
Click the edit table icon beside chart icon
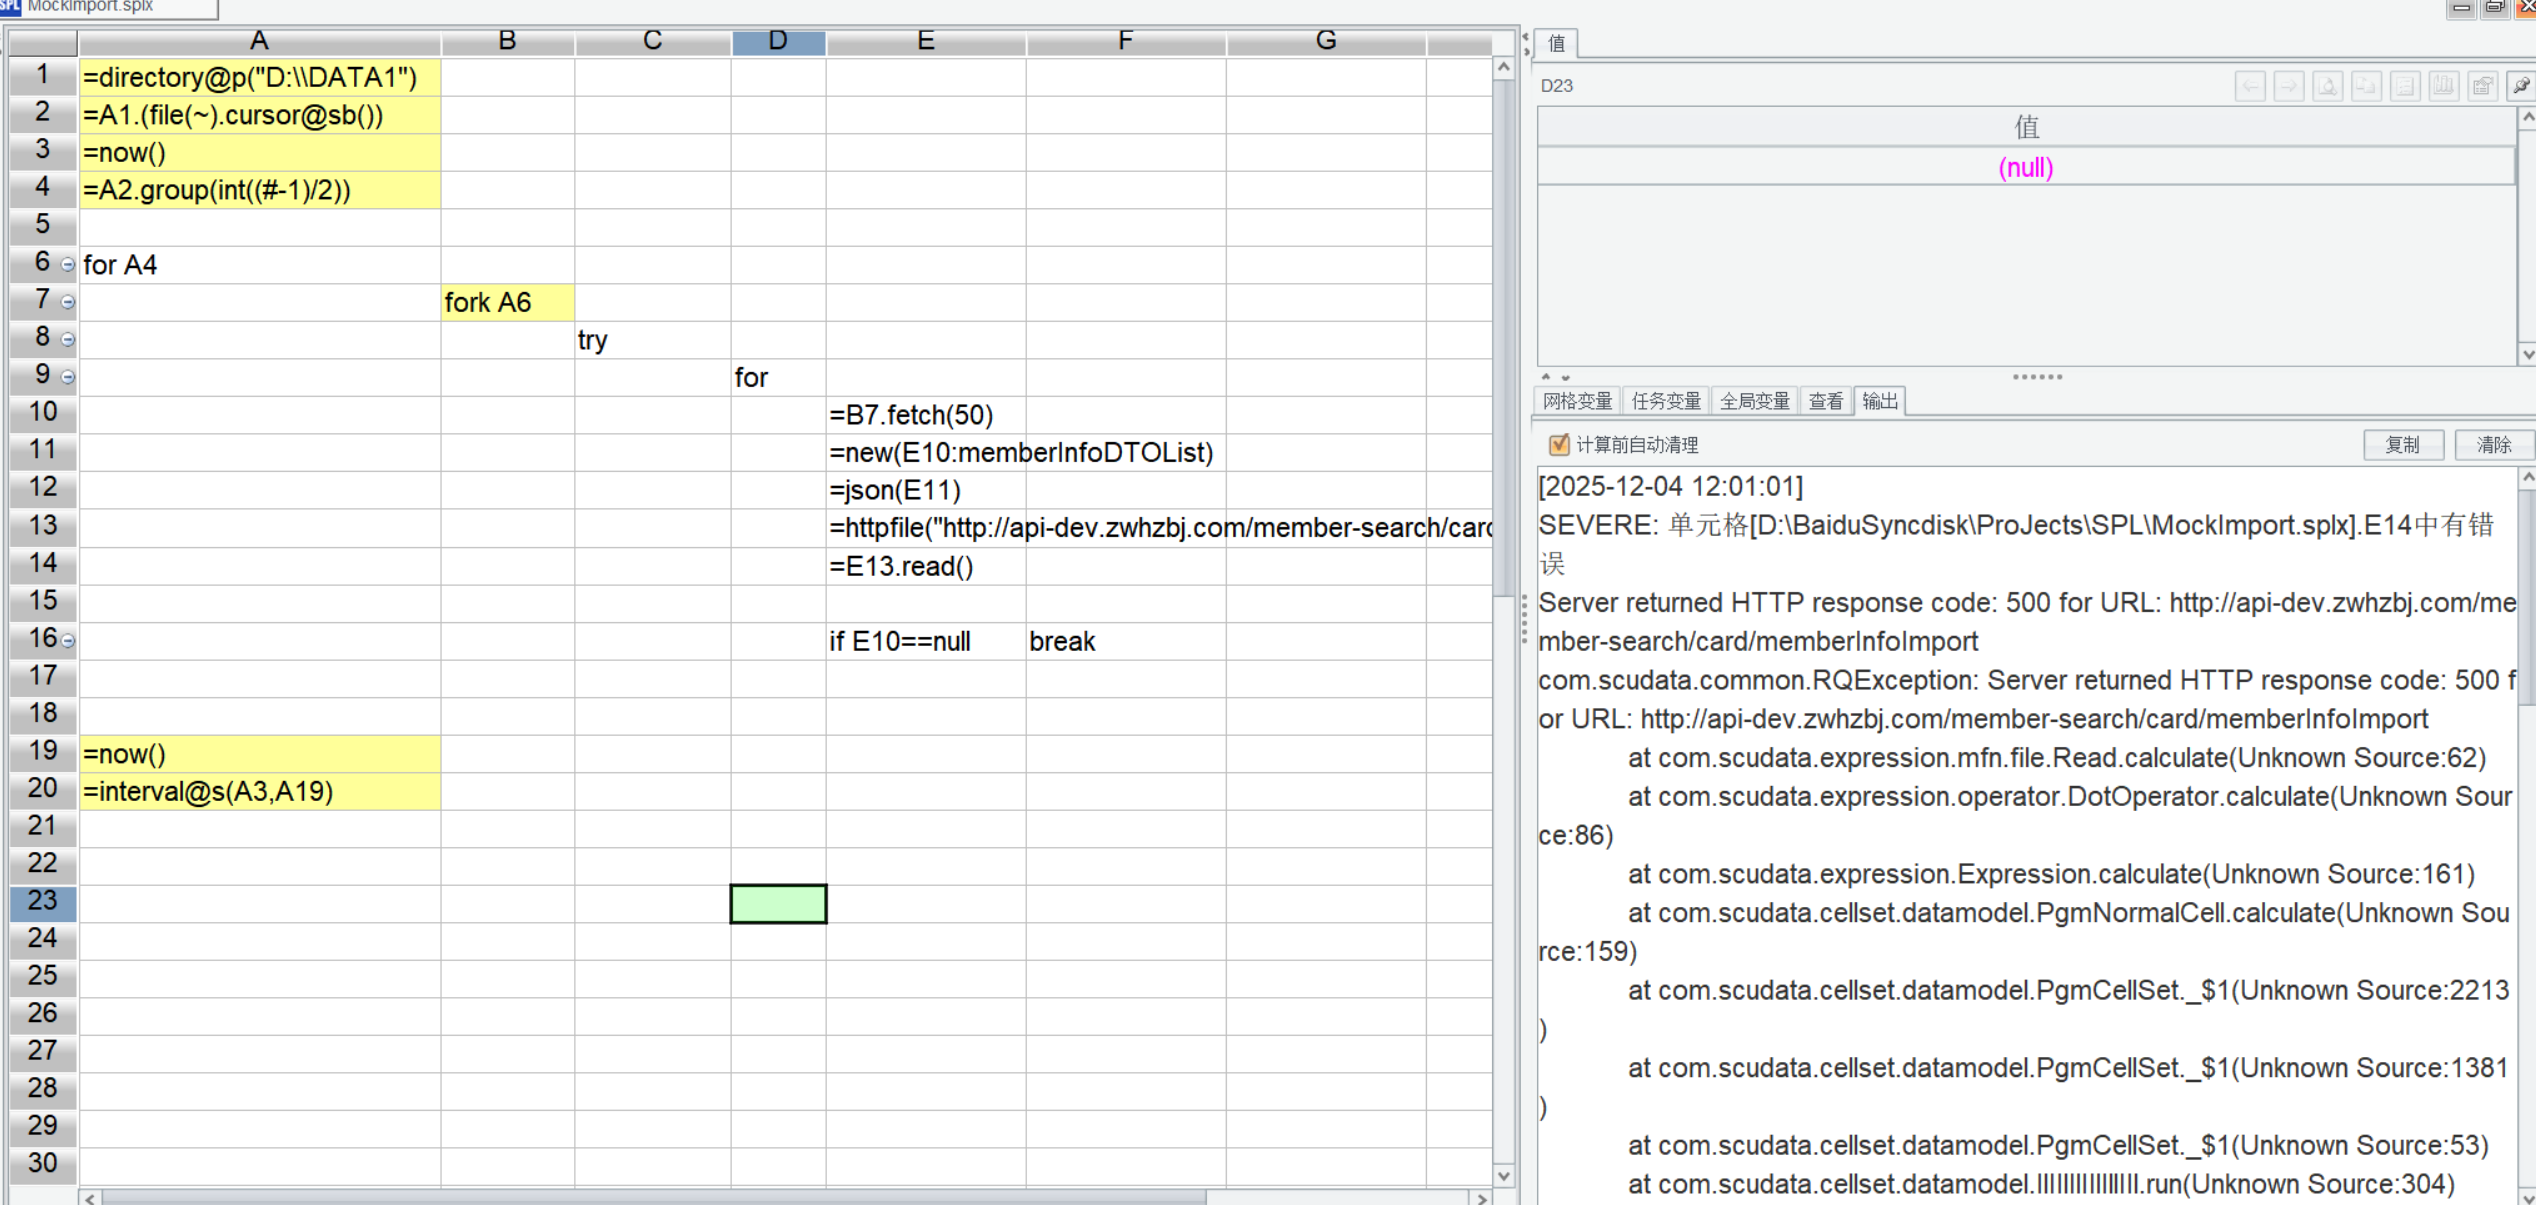pos(2483,87)
